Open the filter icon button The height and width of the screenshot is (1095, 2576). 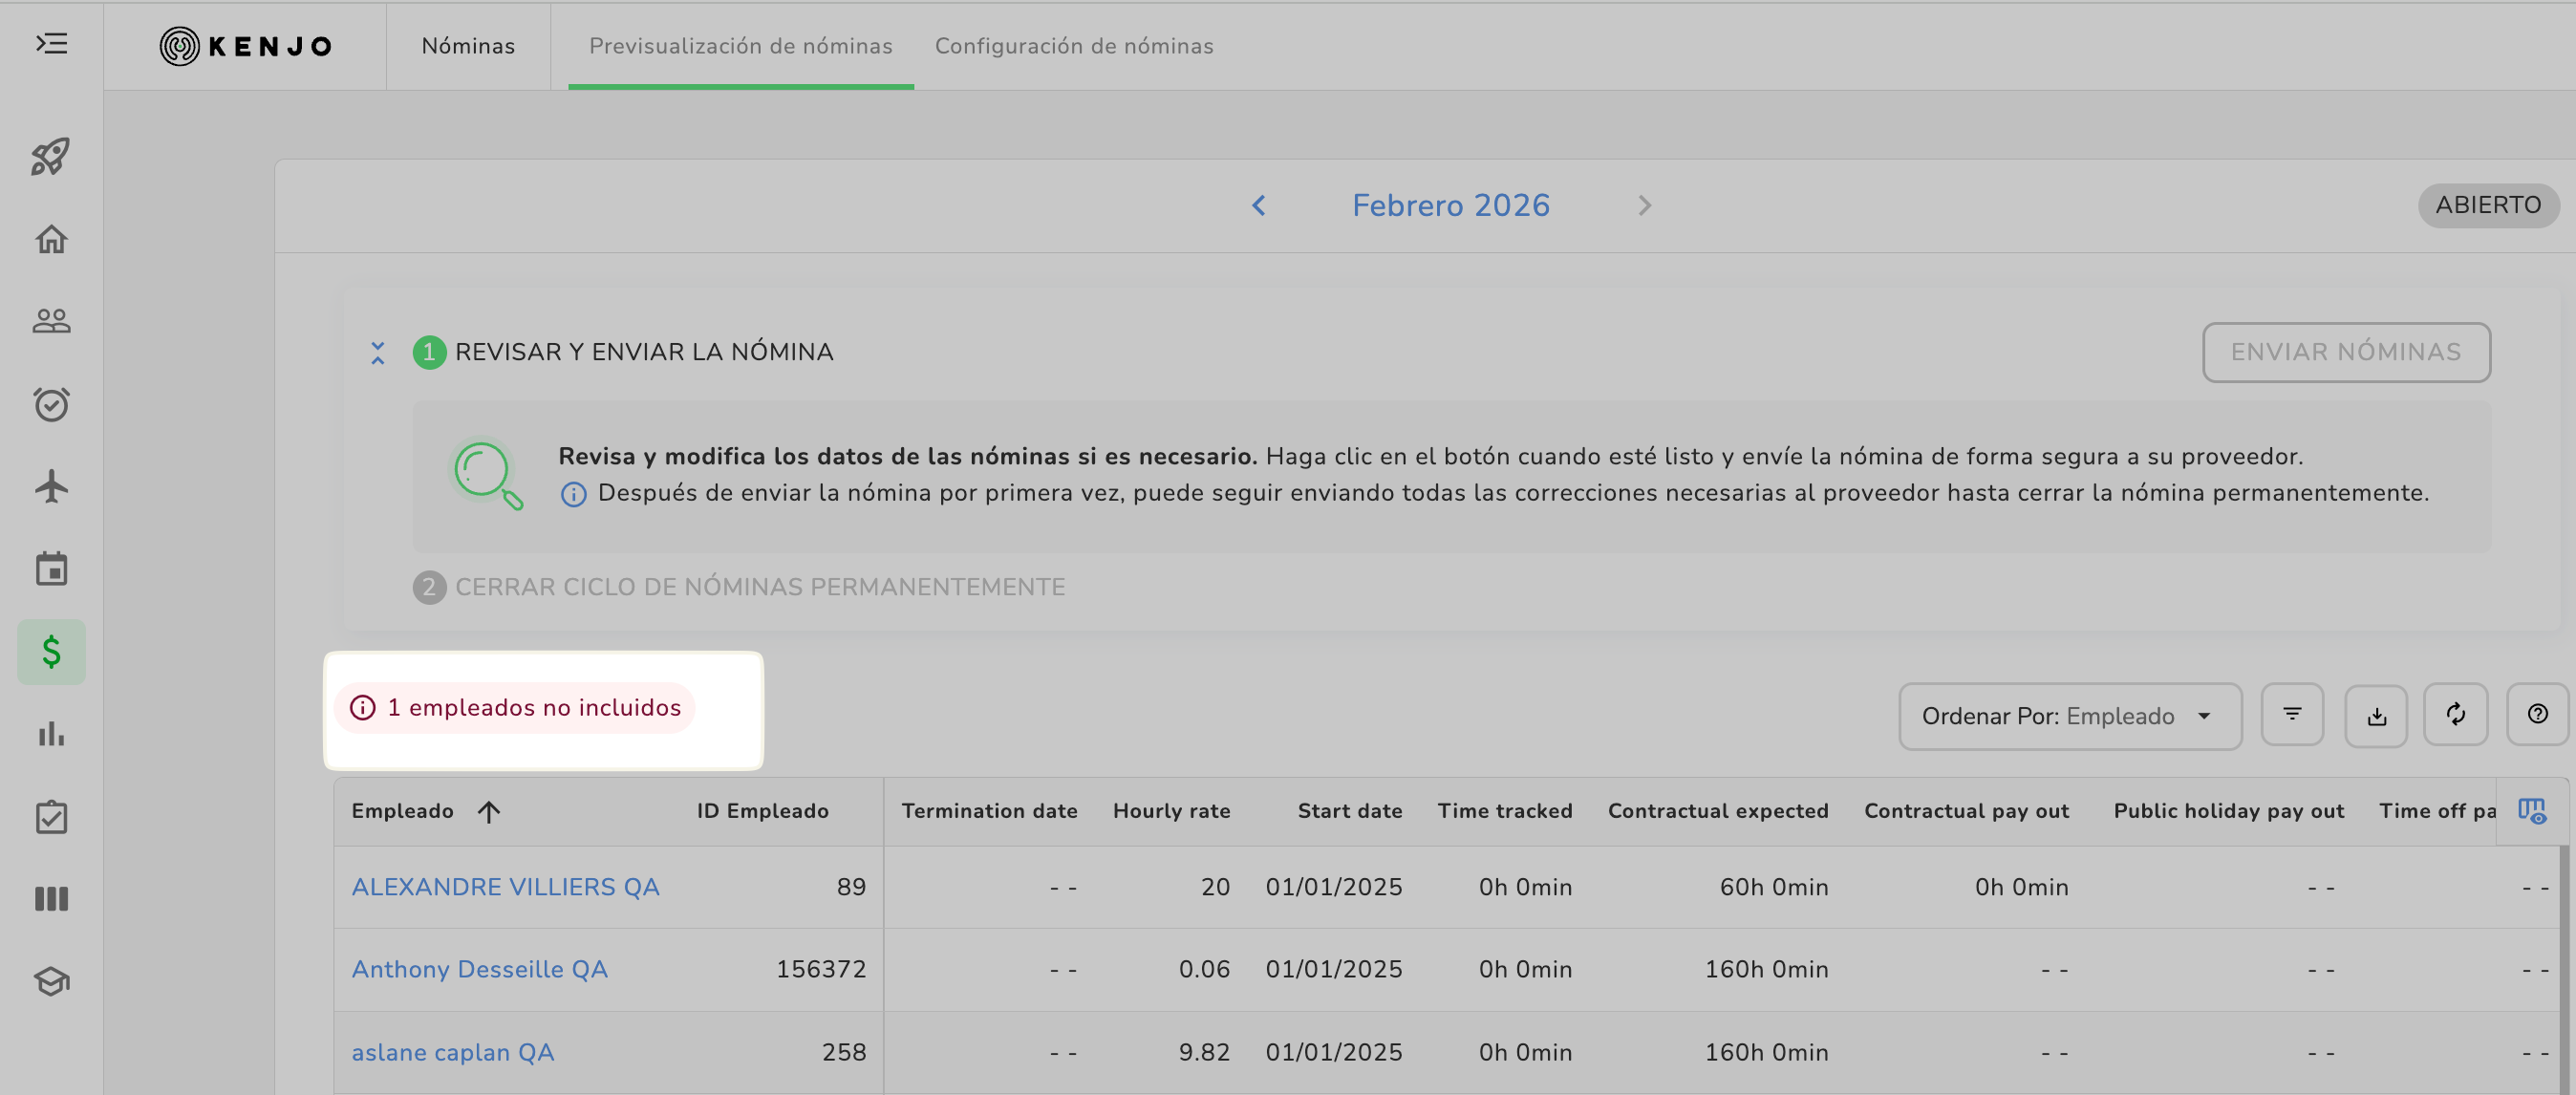(2292, 715)
